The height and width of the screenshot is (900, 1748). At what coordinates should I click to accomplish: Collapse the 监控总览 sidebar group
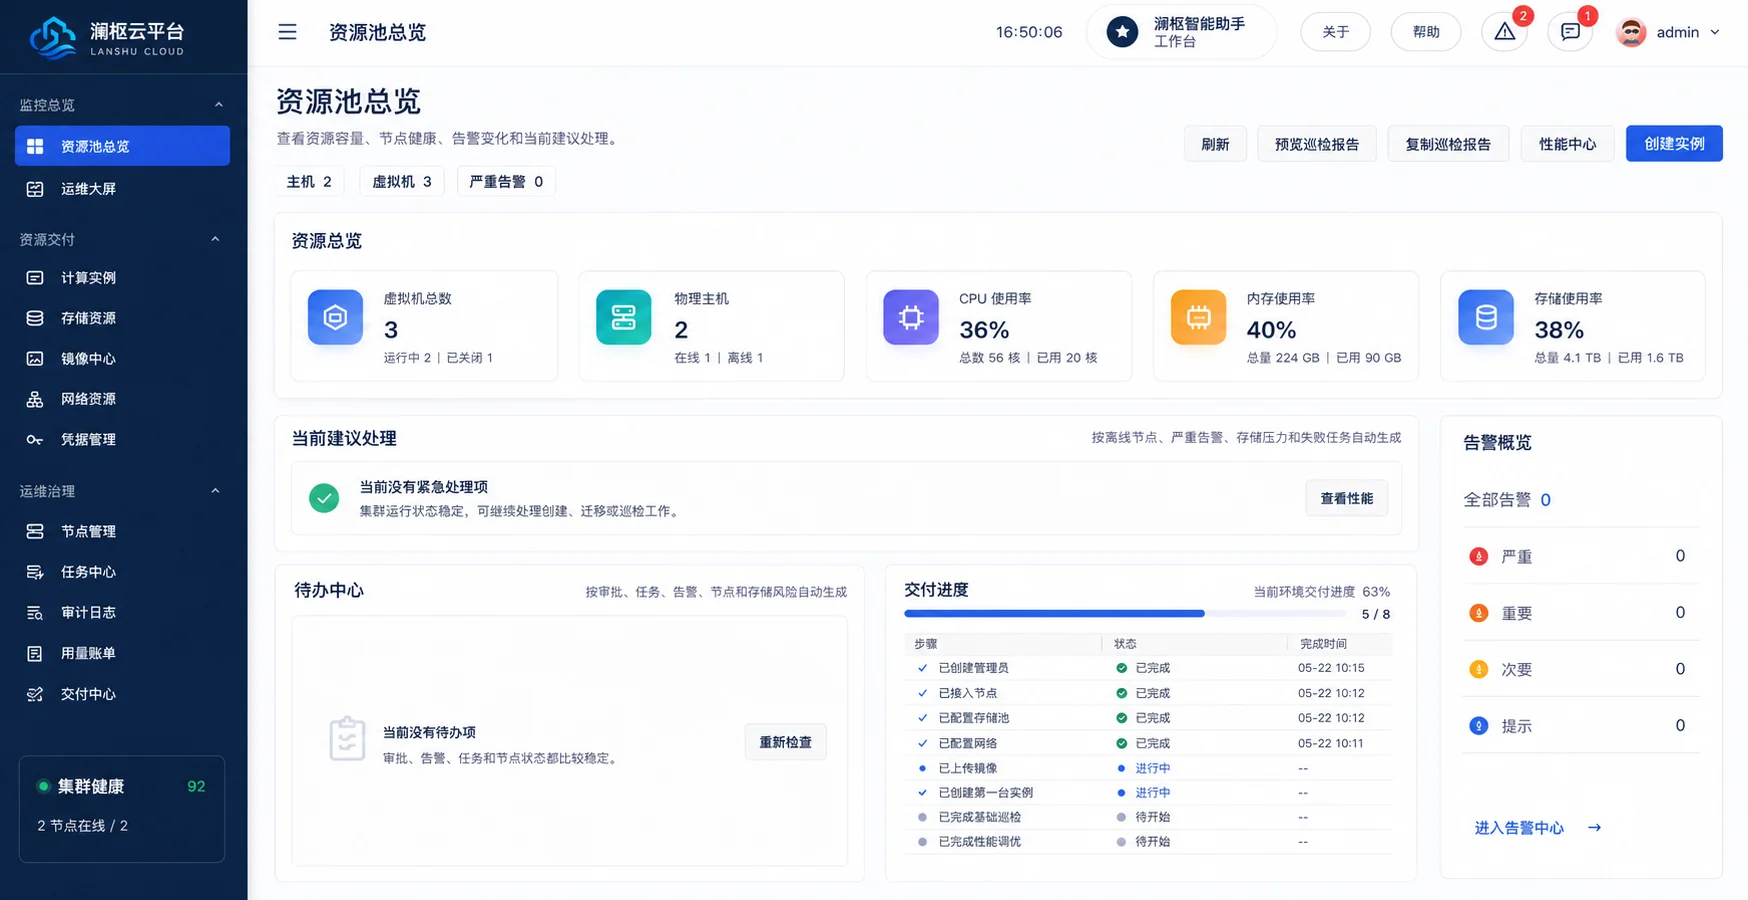[x=217, y=105]
